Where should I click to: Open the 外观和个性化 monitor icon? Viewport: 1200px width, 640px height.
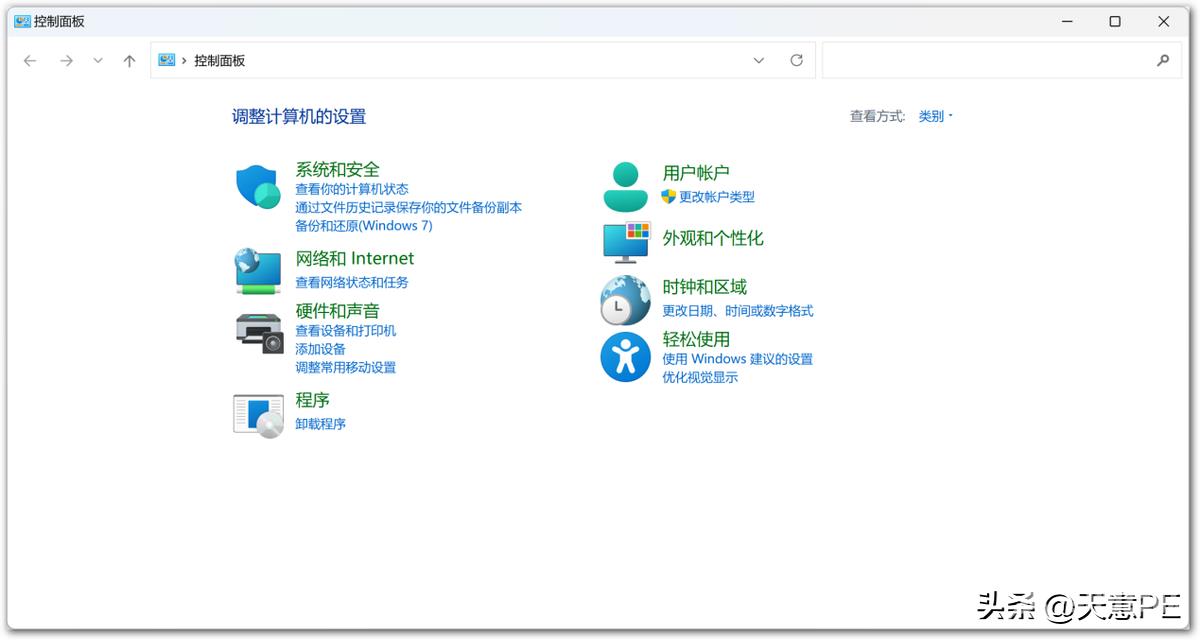(x=626, y=243)
